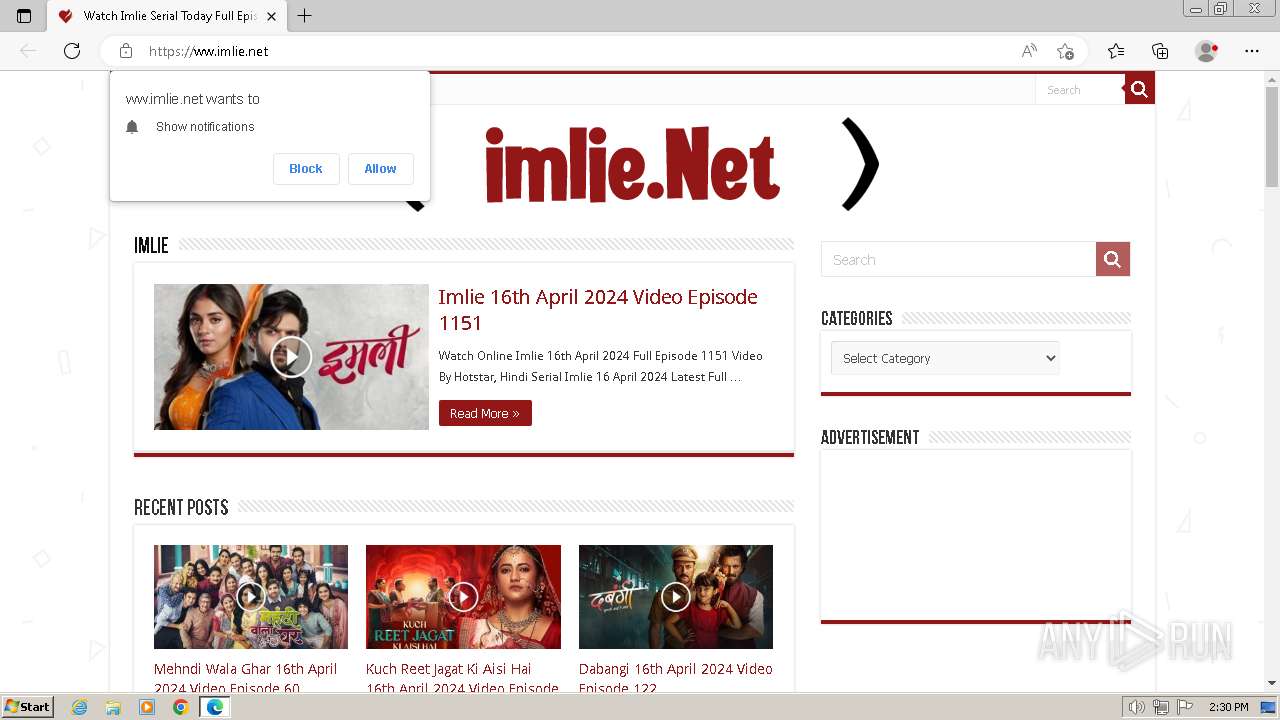Image resolution: width=1280 pixels, height=720 pixels.
Task: Click Show desktop button in taskbar
Action: tap(1268, 707)
